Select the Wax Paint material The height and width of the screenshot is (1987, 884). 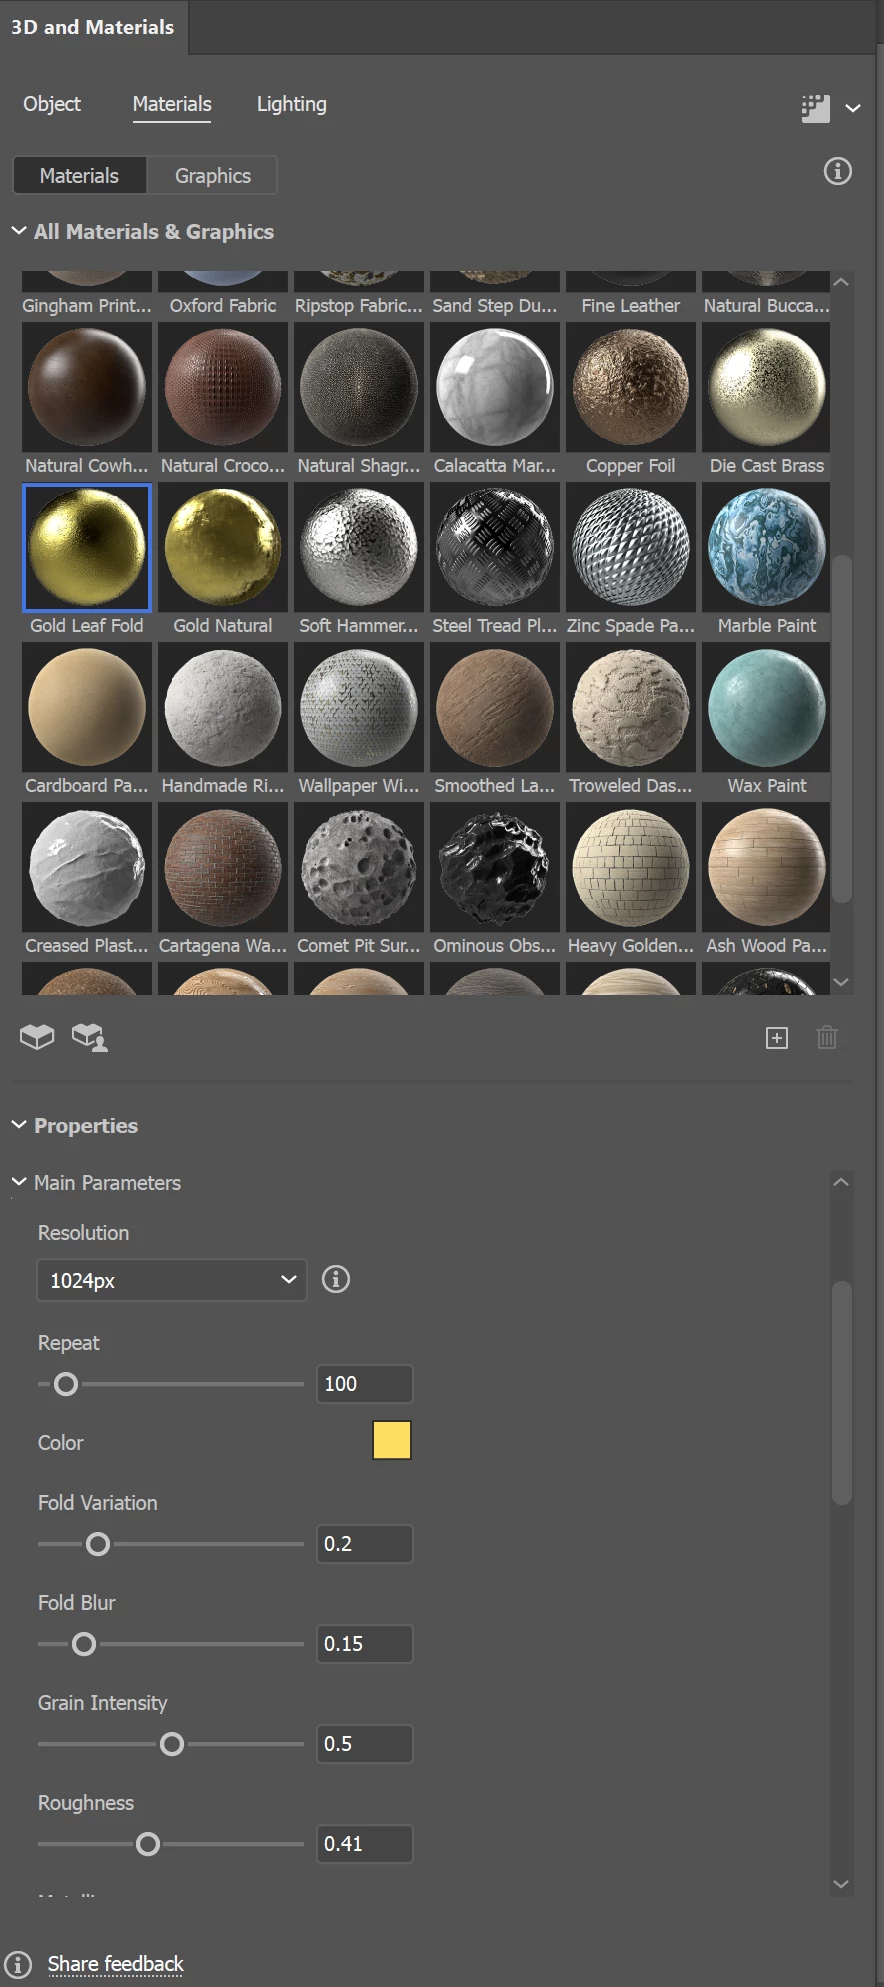coord(767,708)
